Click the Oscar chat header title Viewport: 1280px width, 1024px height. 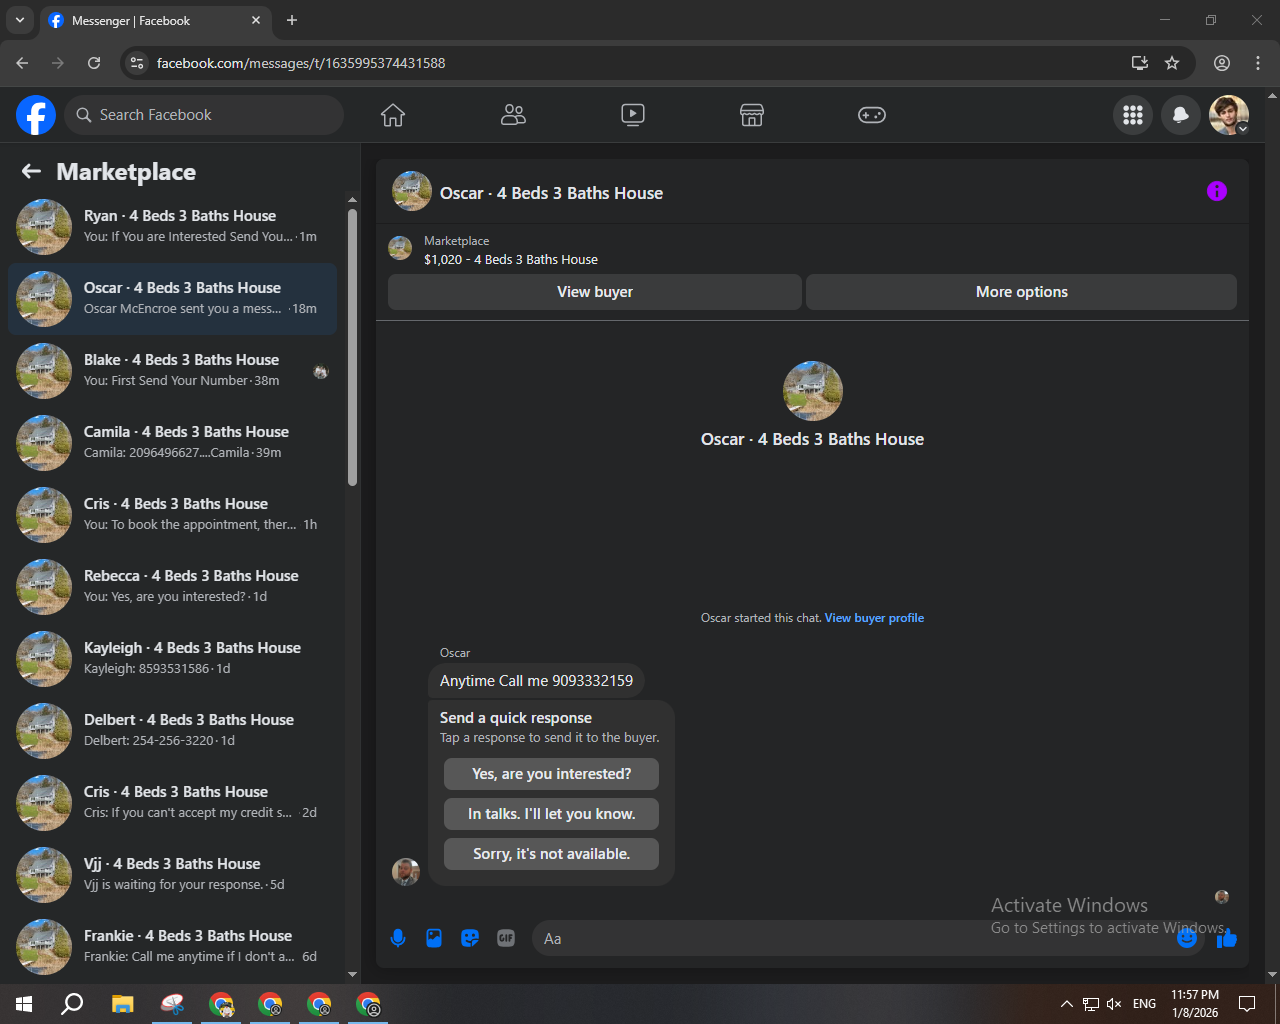point(551,193)
